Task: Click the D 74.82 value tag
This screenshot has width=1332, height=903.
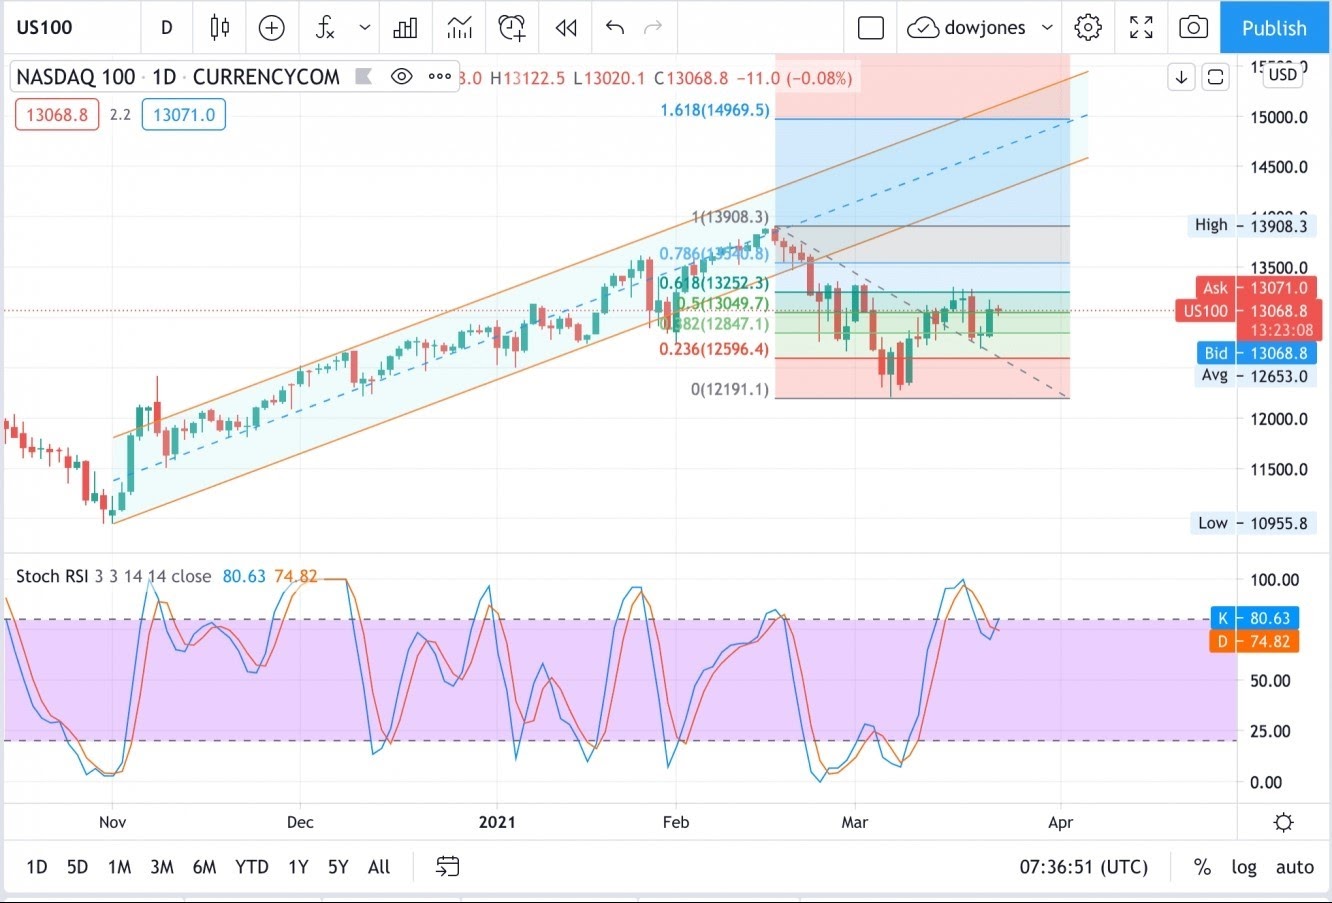Action: [1254, 641]
